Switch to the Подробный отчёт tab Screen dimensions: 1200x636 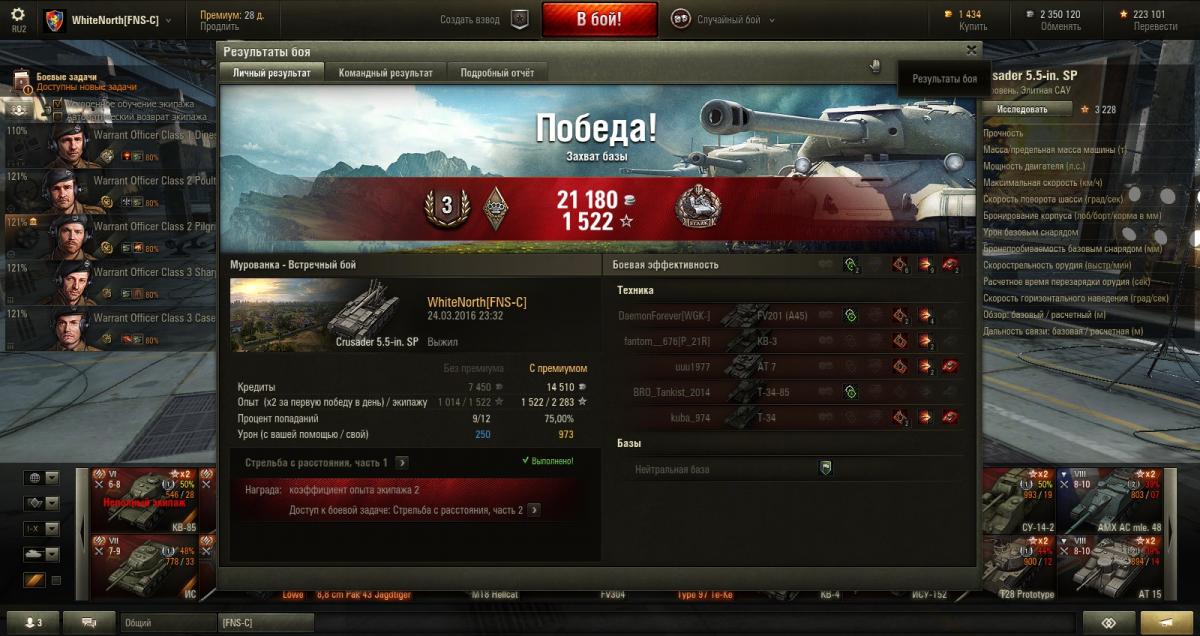click(497, 73)
